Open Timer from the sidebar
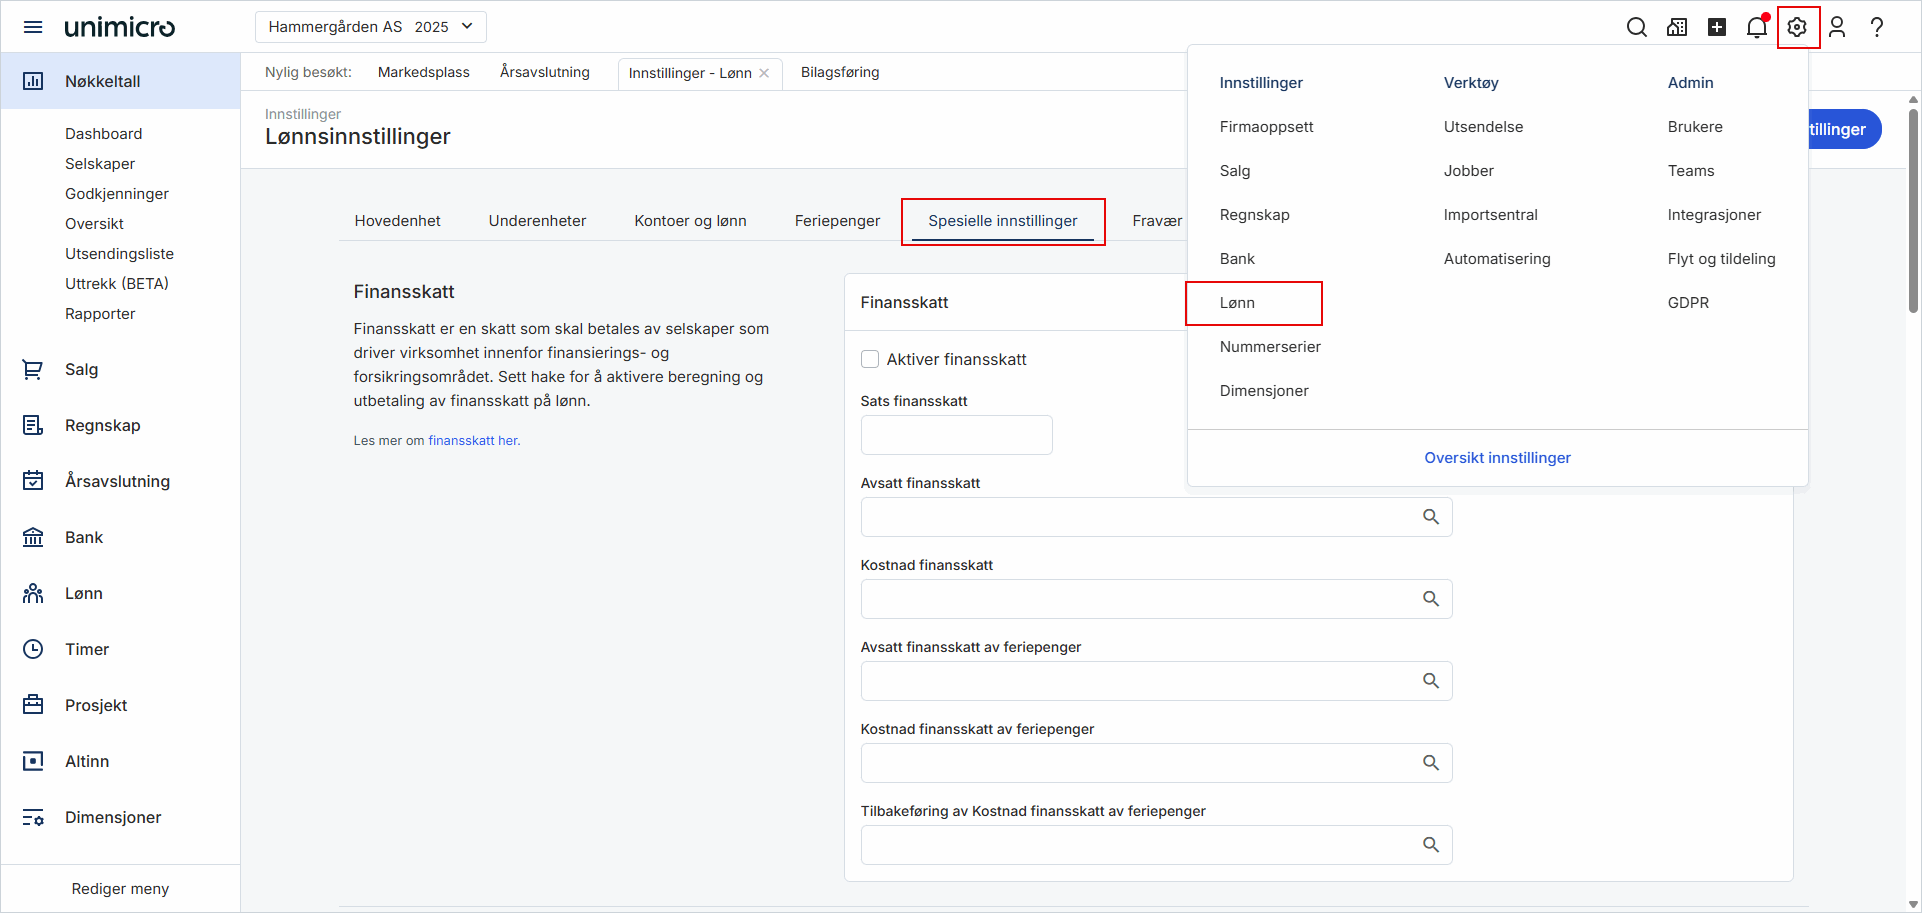Viewport: 1922px width, 913px height. coord(85,649)
